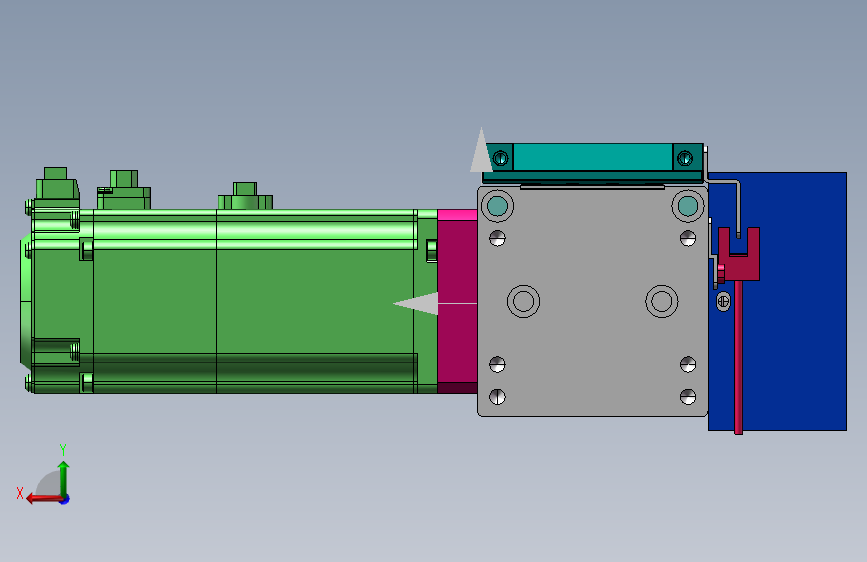Click bottom-left corner screw on the gray plate
The width and height of the screenshot is (867, 562).
pyautogui.click(x=498, y=397)
